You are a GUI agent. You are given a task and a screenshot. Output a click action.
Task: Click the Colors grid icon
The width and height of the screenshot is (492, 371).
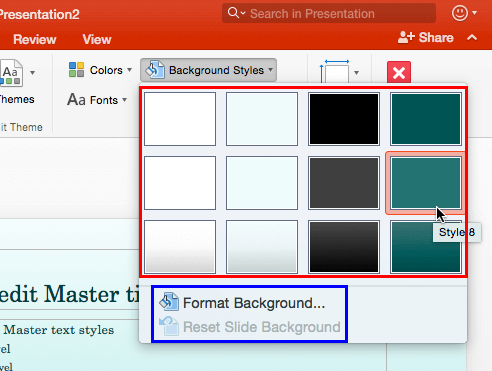tap(76, 70)
